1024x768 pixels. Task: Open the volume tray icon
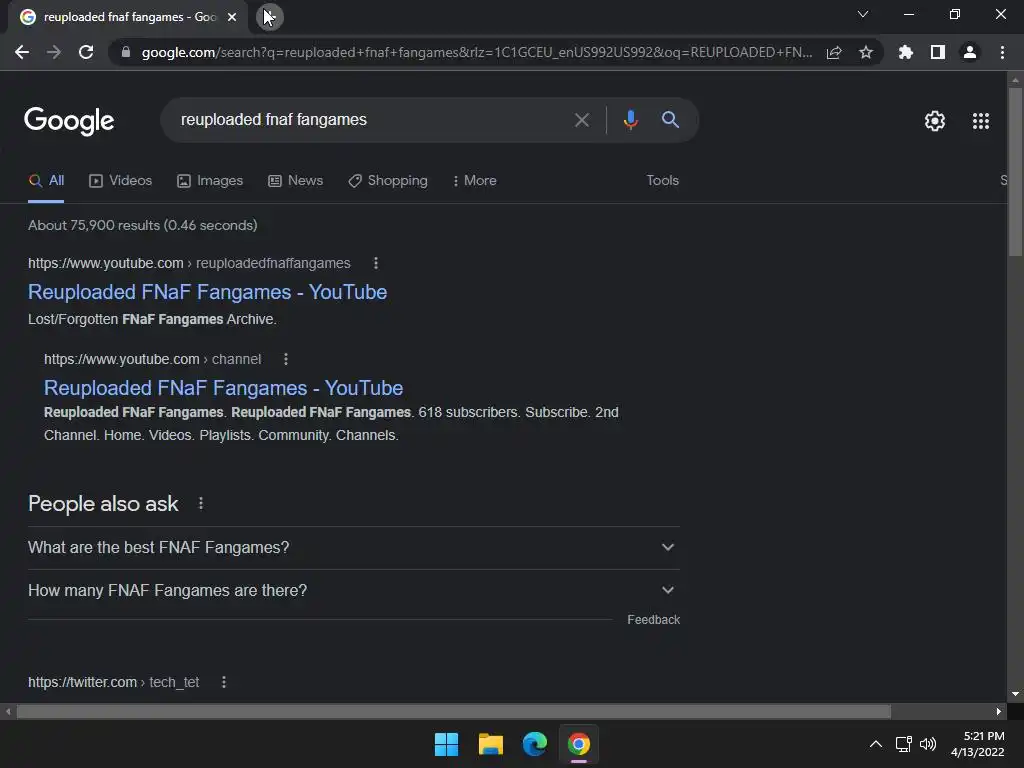(928, 744)
